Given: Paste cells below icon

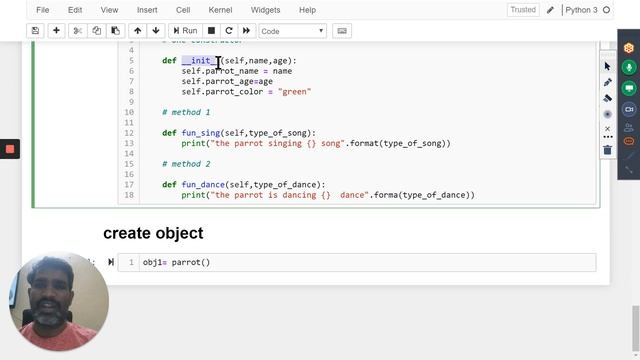Looking at the screenshot, I should [116, 31].
